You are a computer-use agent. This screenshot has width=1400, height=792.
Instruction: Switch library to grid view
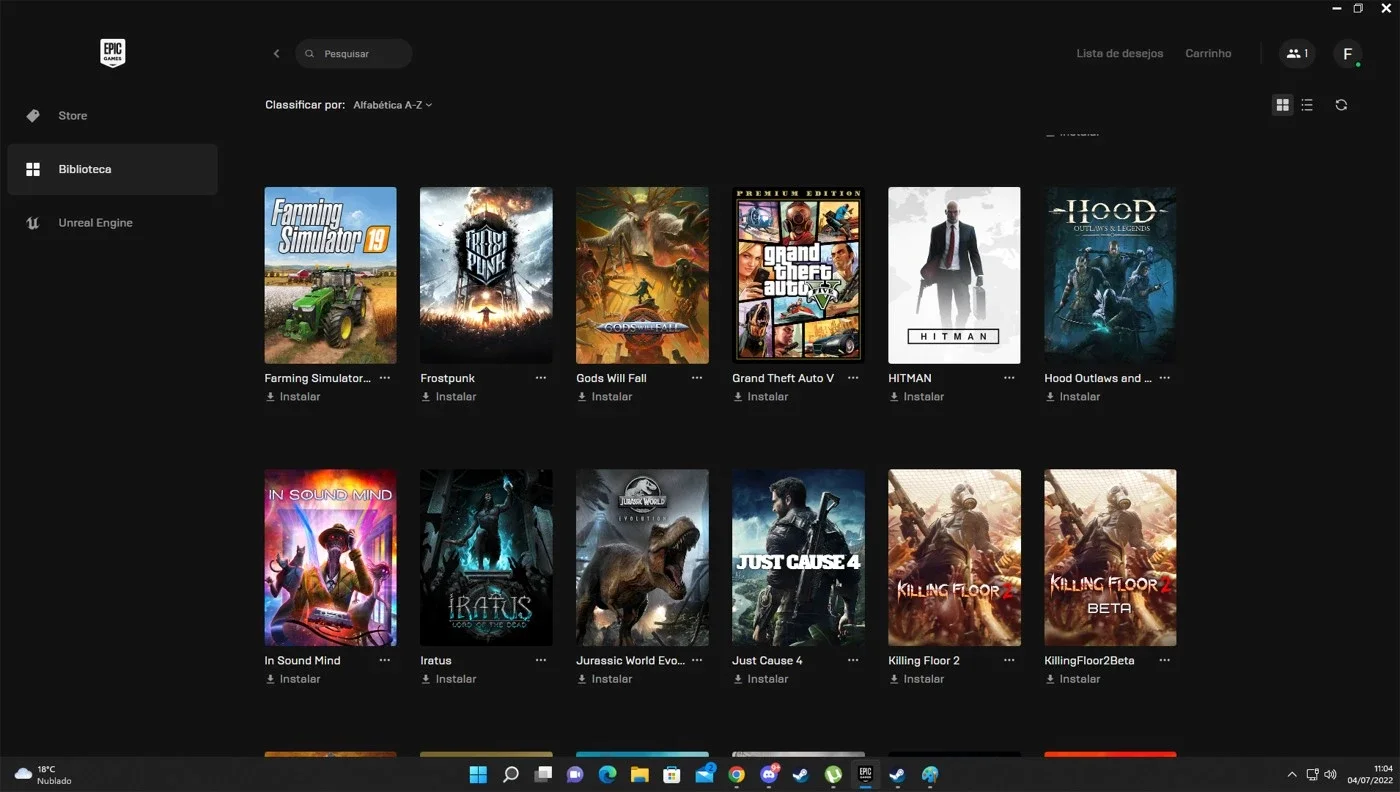pos(1282,105)
